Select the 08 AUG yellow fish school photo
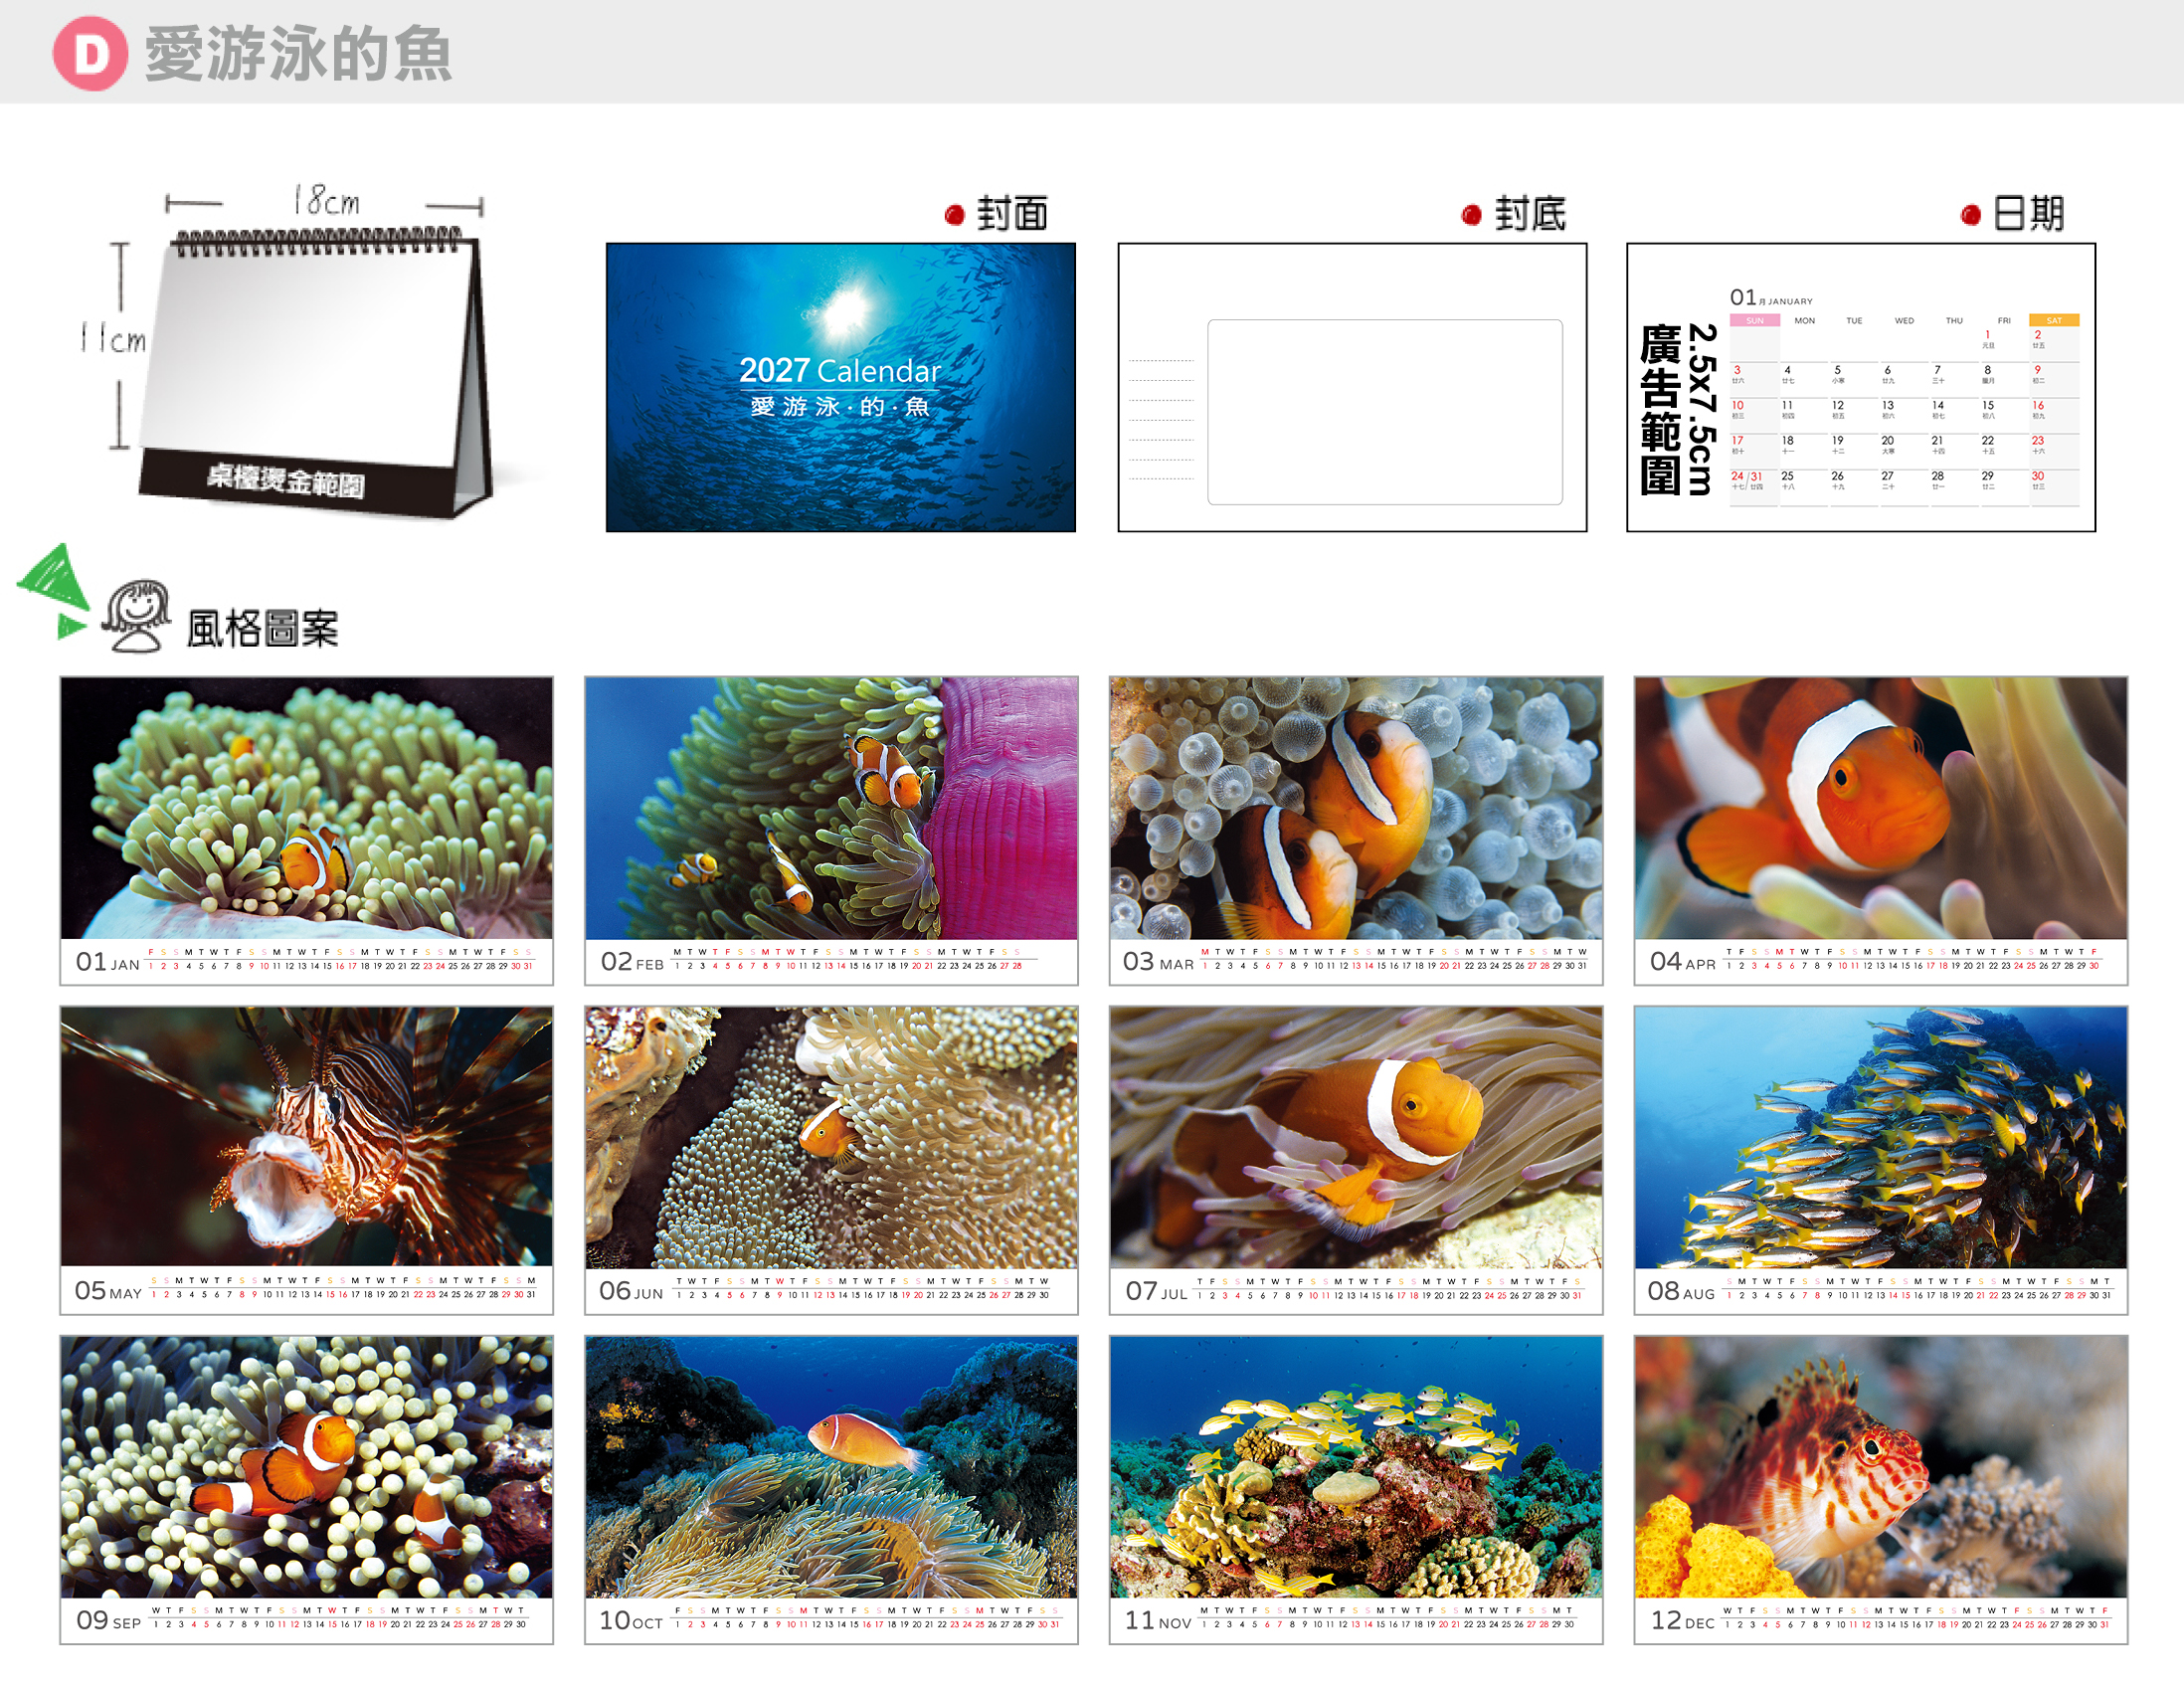The image size is (2184, 1693). pos(1880,1137)
